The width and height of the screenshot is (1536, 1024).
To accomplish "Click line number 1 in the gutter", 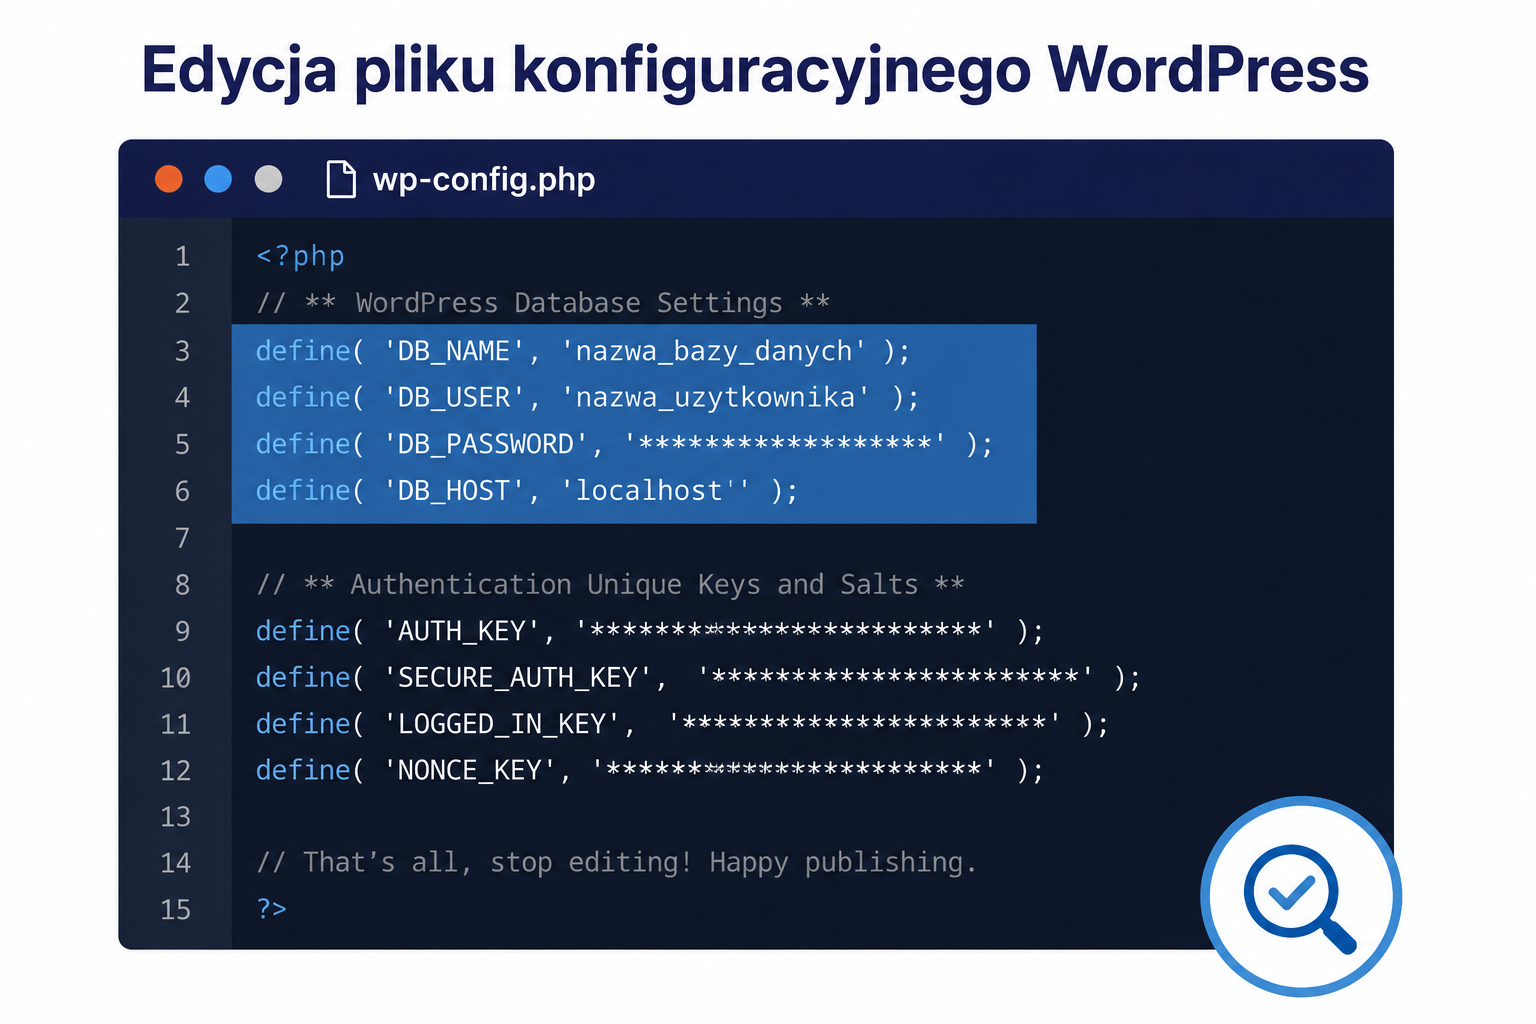I will click(x=182, y=257).
